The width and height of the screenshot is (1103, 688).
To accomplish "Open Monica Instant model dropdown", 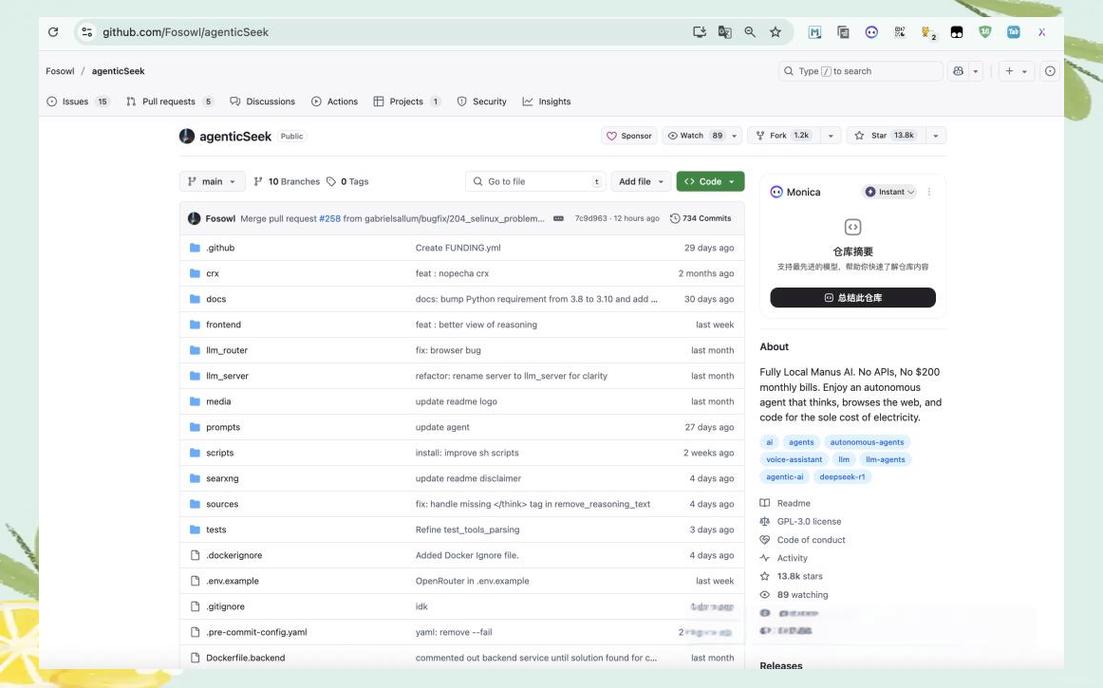I will pos(889,192).
